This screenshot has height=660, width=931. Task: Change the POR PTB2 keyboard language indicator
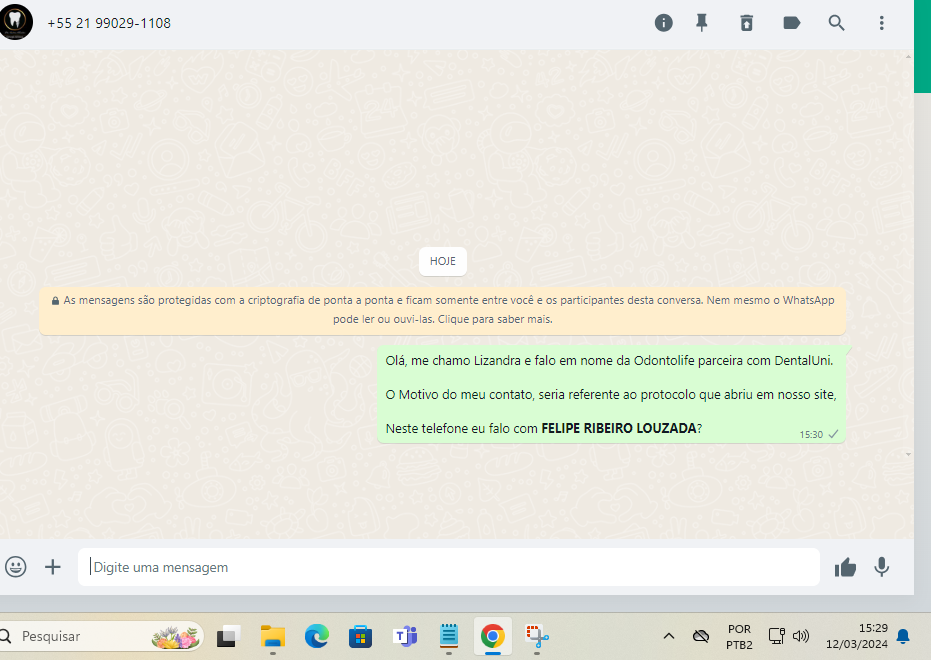739,637
